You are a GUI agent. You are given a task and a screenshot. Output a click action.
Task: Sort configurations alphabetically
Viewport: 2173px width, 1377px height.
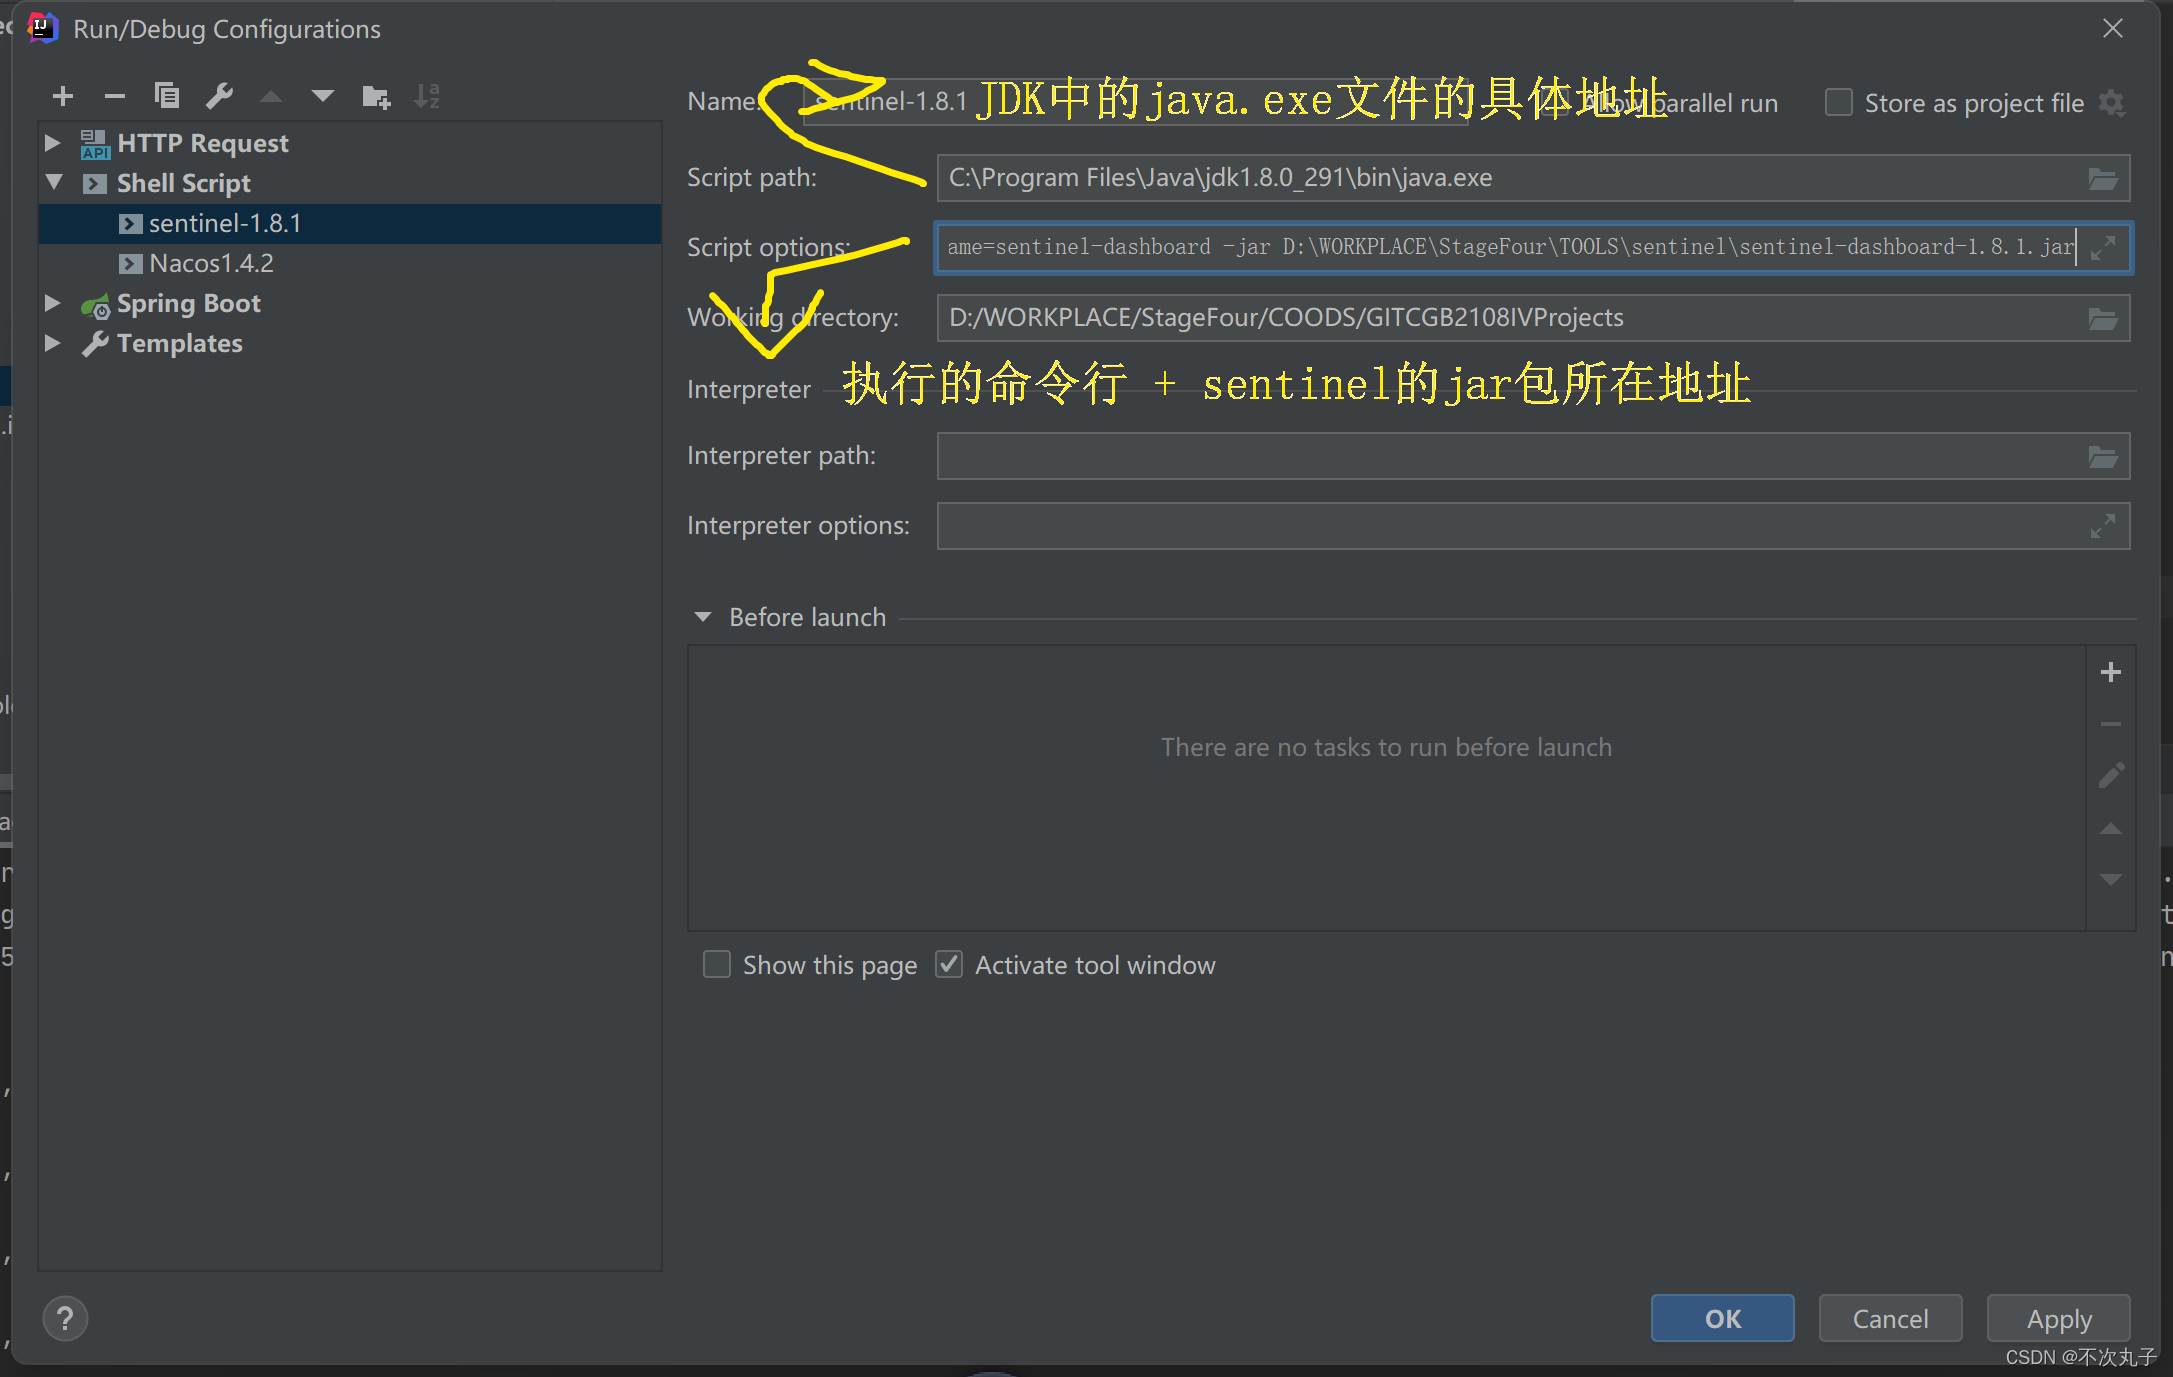[x=427, y=96]
